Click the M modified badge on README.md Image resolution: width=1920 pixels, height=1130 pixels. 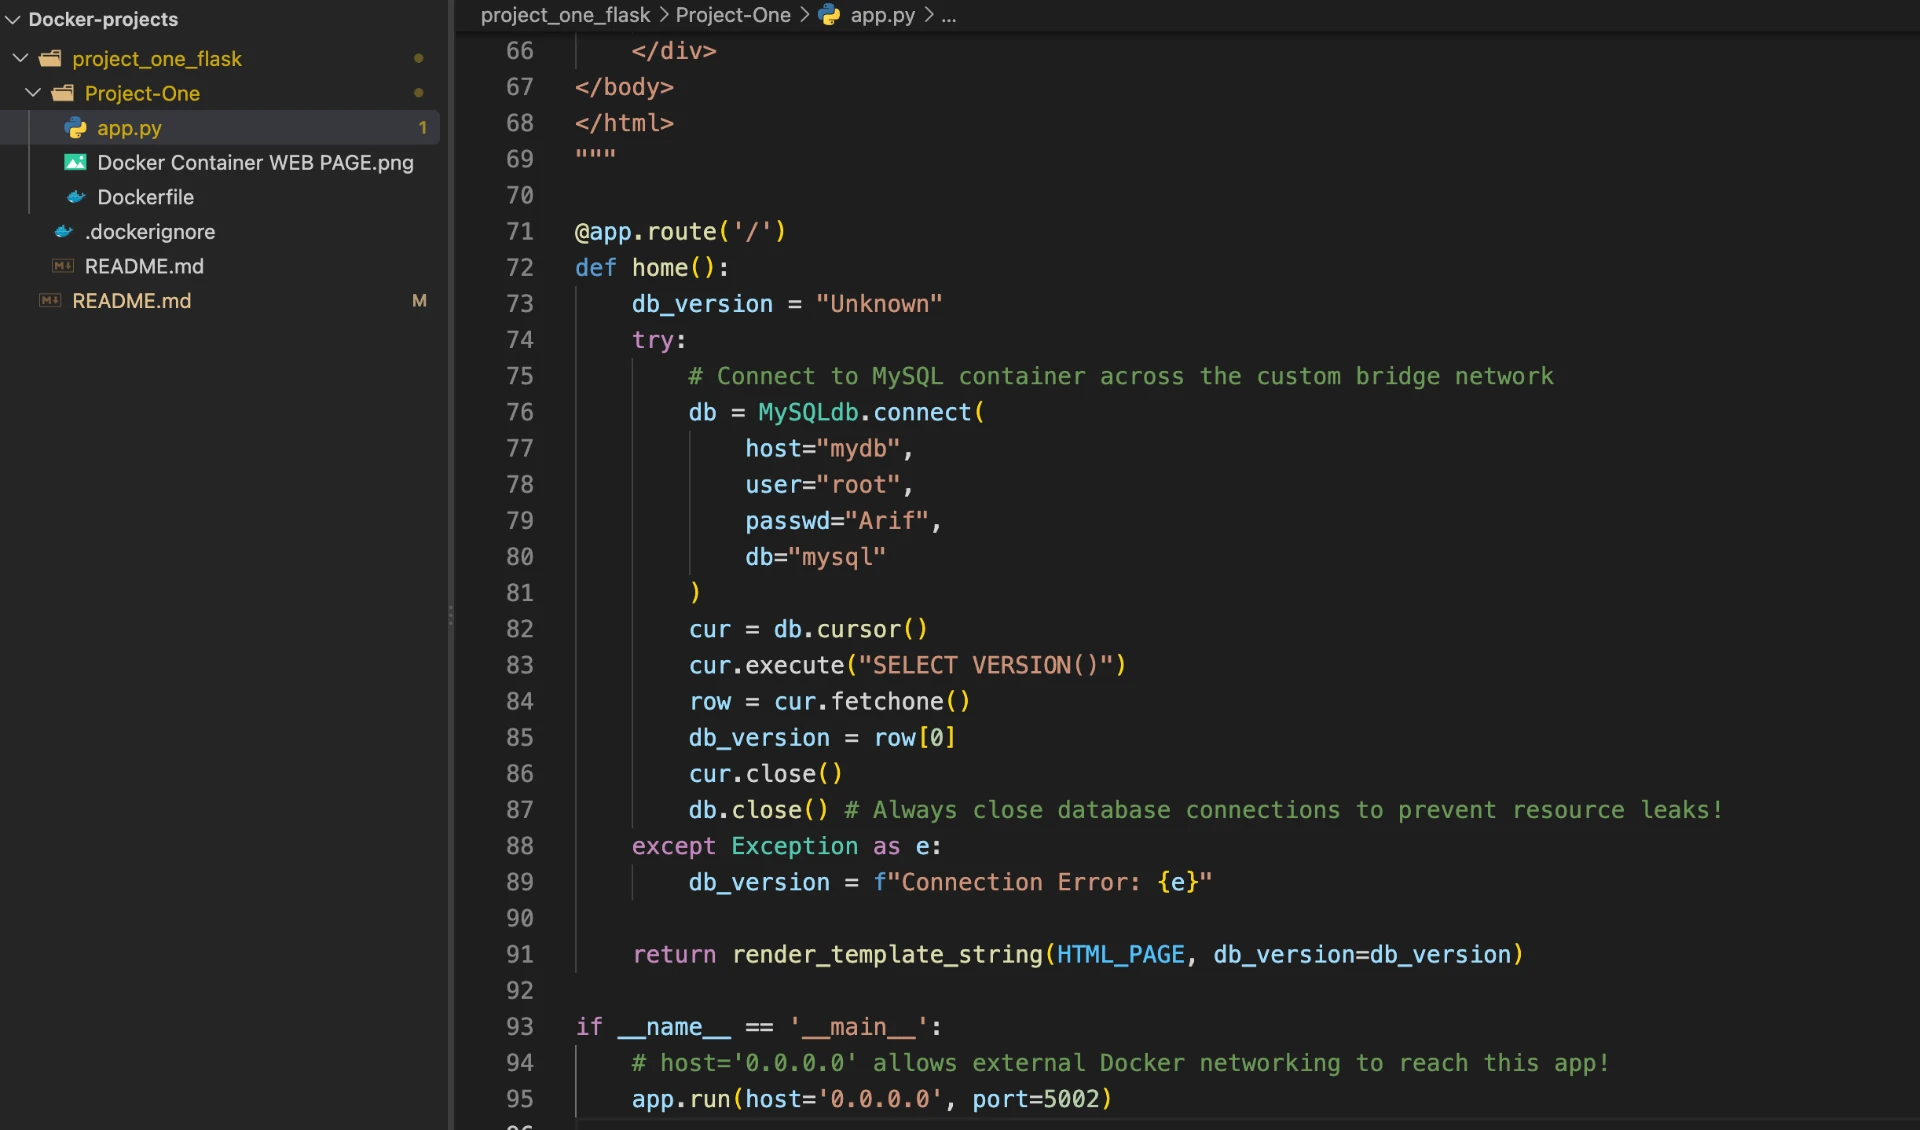[419, 301]
